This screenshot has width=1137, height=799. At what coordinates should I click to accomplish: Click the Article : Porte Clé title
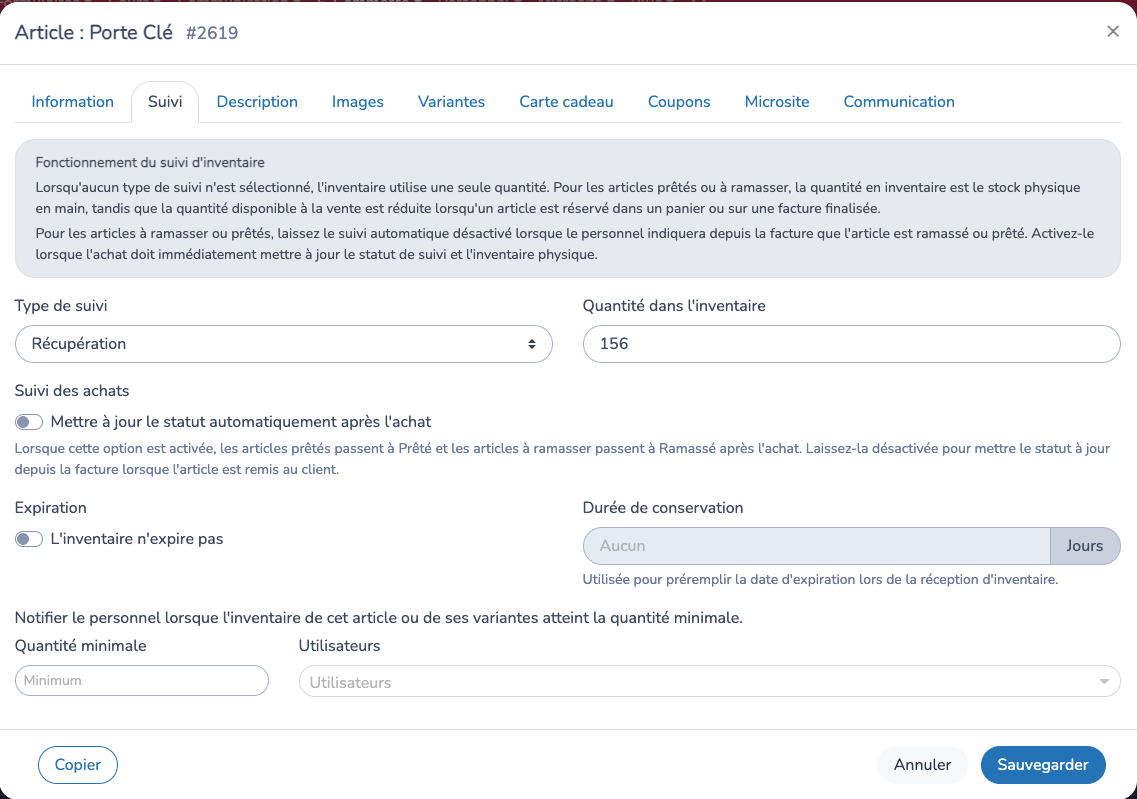pyautogui.click(x=94, y=33)
